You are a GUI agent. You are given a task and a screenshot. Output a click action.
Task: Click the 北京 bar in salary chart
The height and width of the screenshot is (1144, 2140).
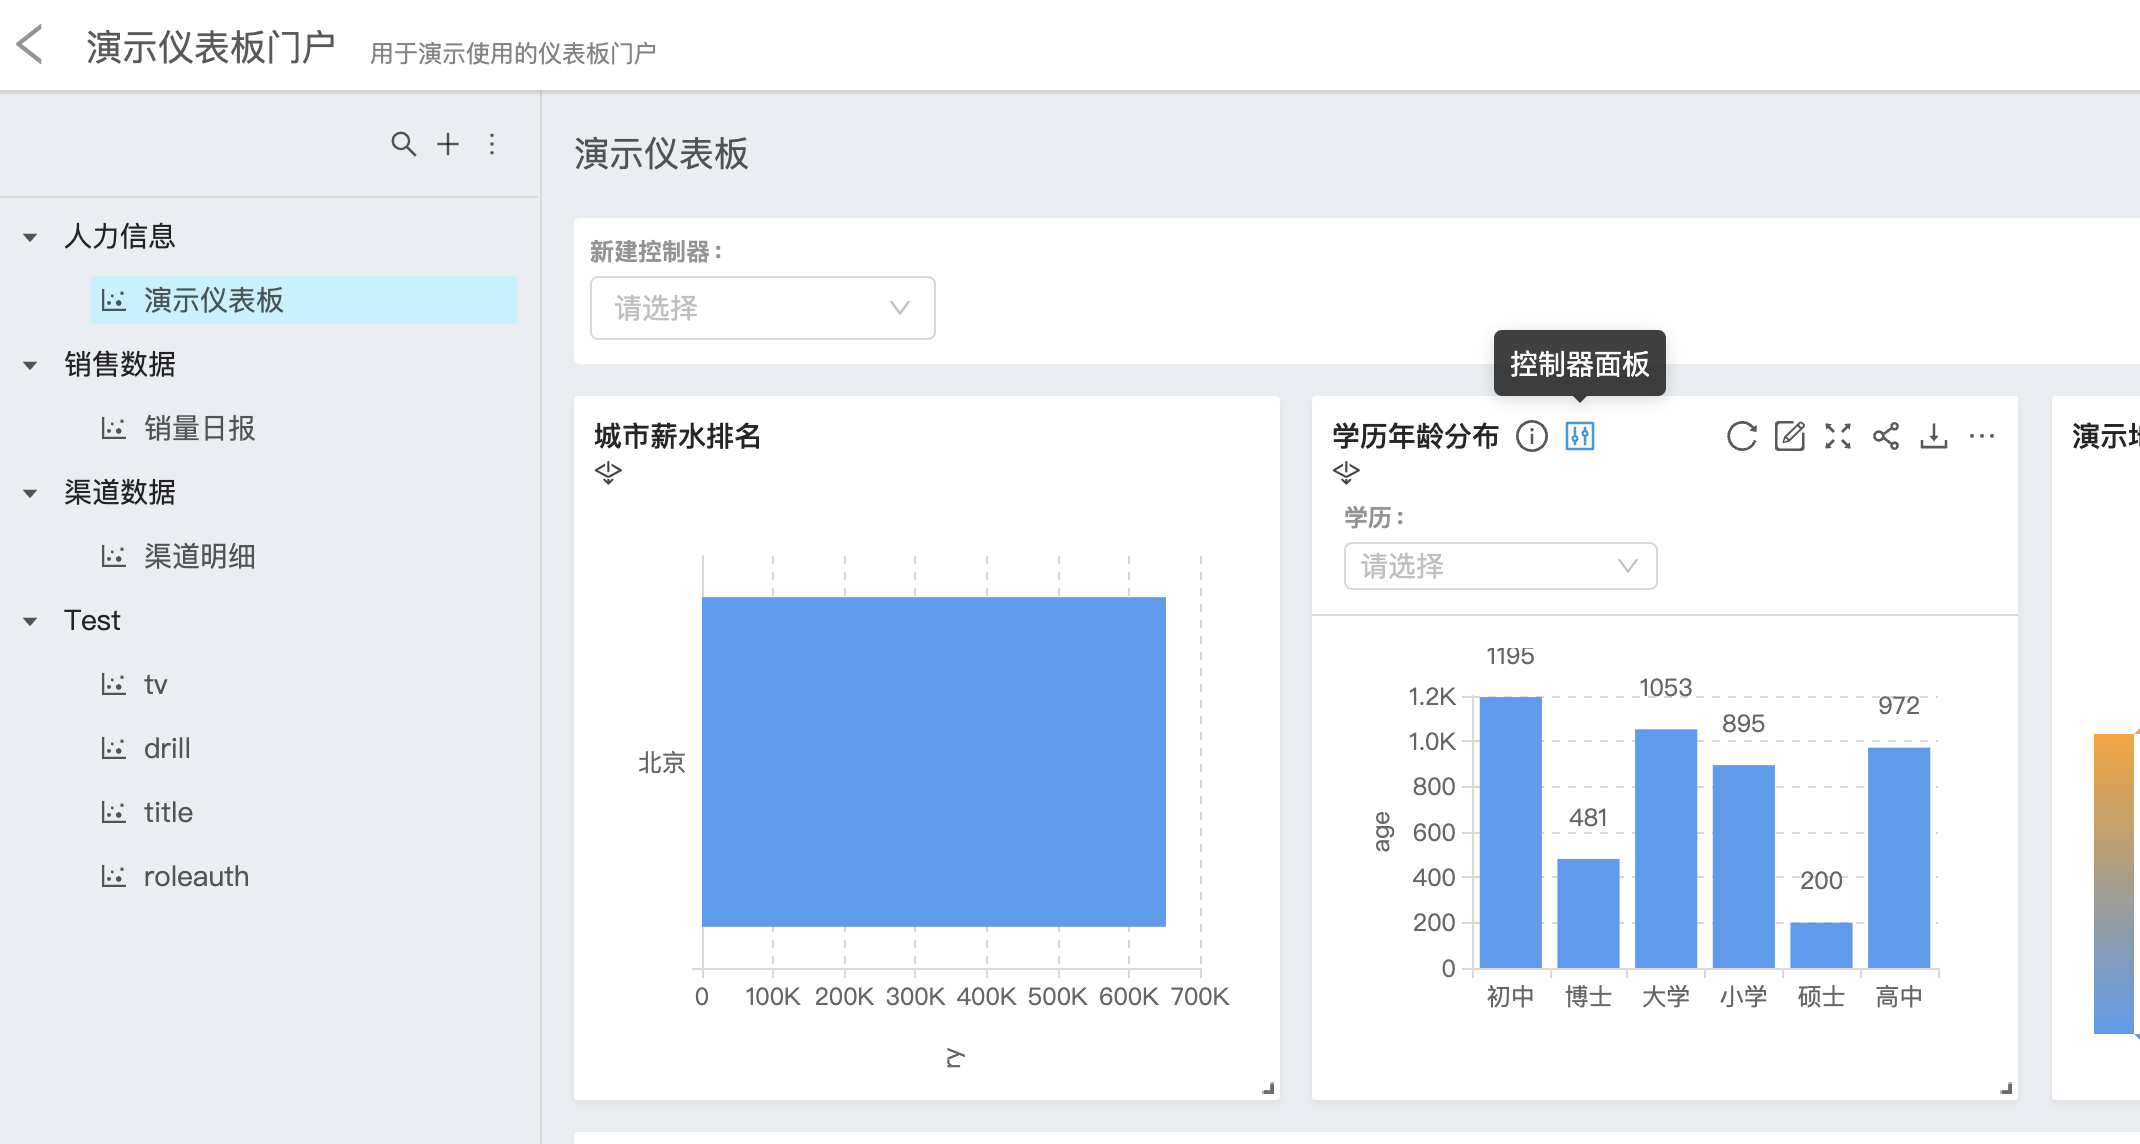(933, 761)
